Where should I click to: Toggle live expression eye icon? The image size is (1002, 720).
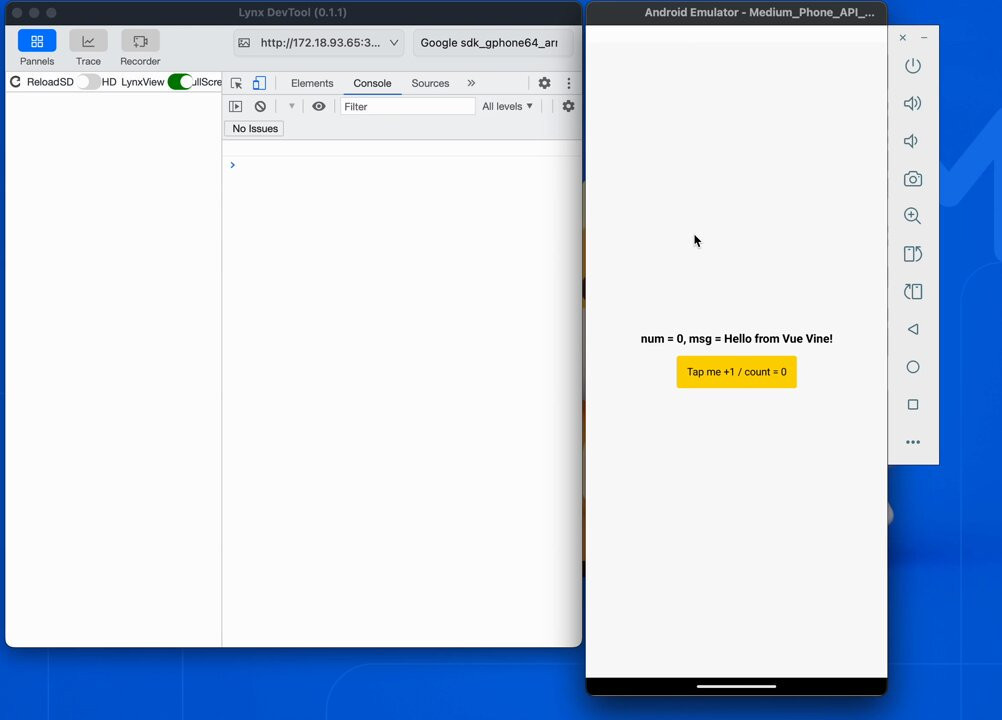pyautogui.click(x=318, y=106)
